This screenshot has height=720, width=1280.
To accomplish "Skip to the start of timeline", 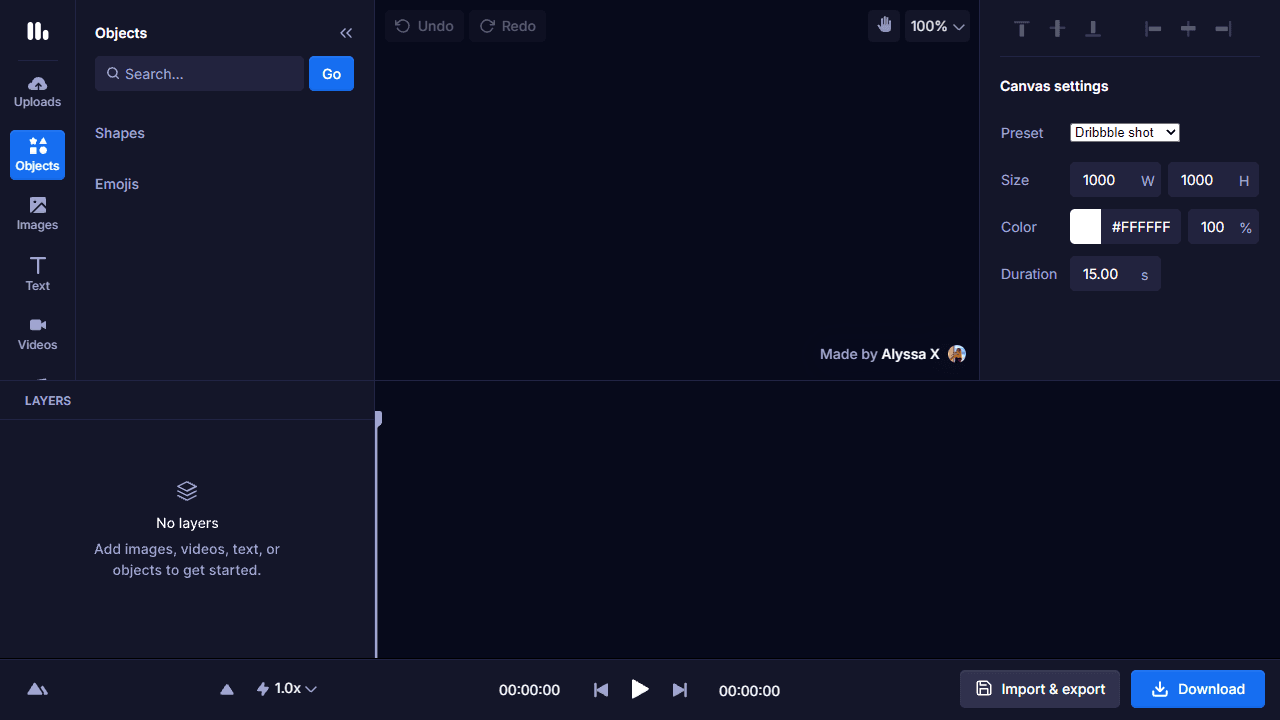I will (601, 690).
